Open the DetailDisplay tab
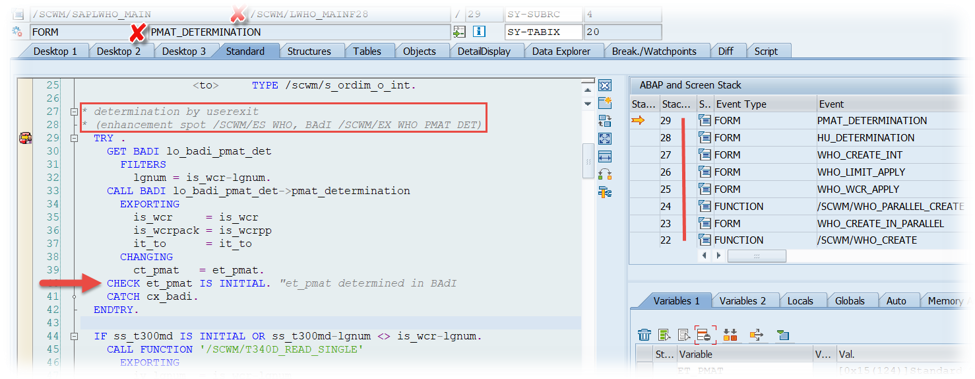Screen dimensions: 975x379 pos(484,52)
